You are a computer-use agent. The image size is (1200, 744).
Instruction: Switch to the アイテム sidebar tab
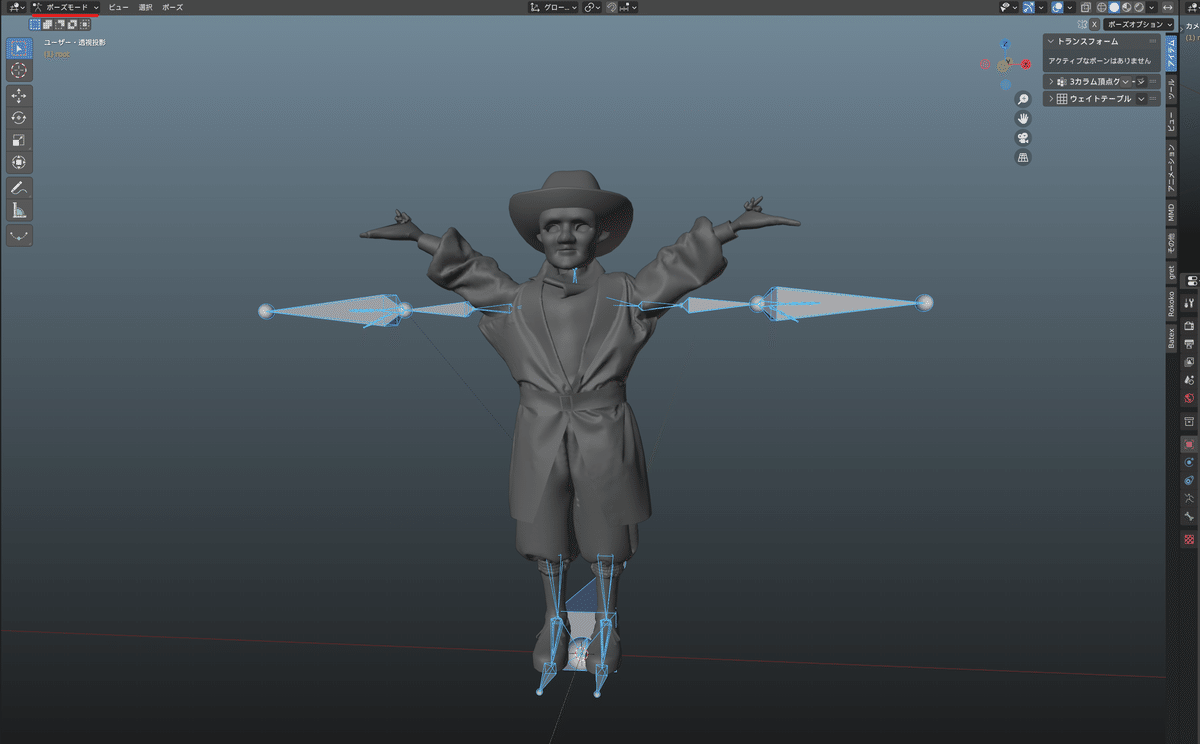coord(1171,52)
